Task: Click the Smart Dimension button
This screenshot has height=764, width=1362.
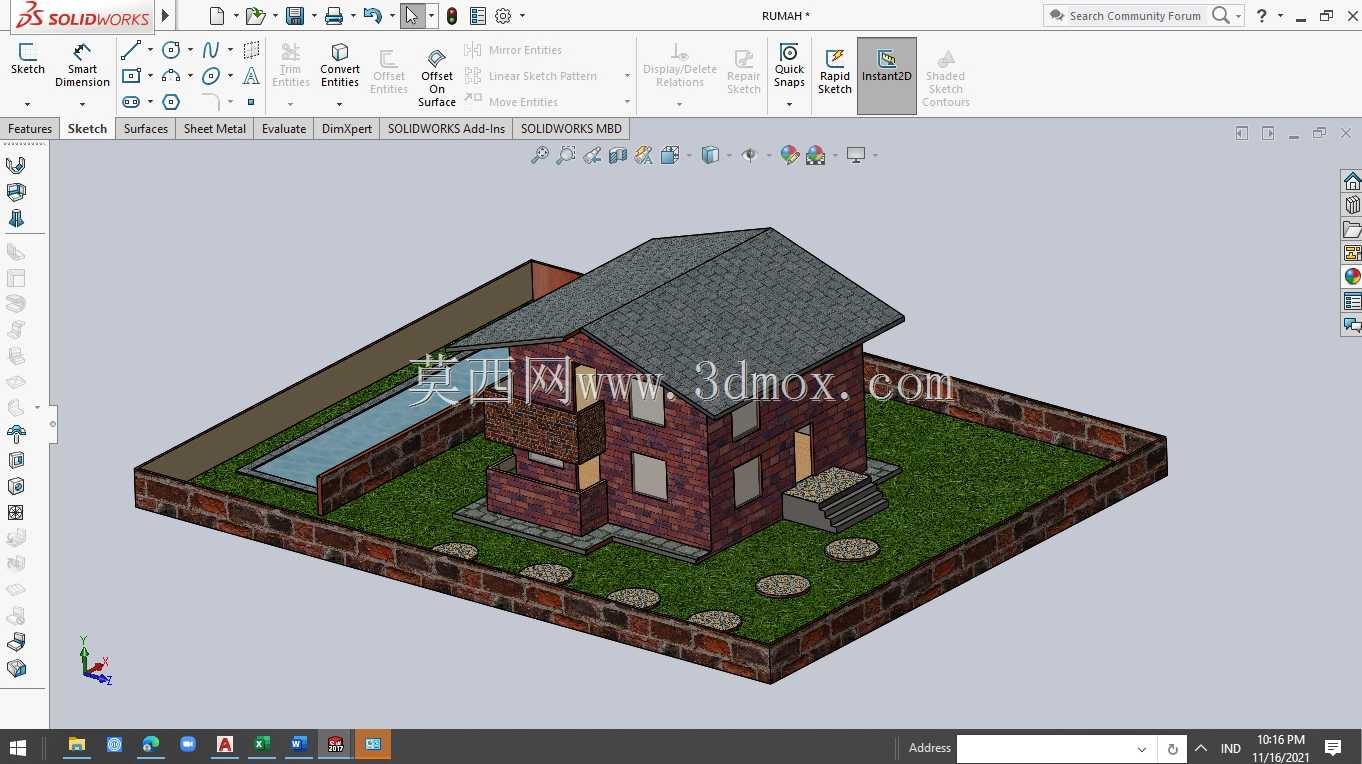Action: (82, 66)
